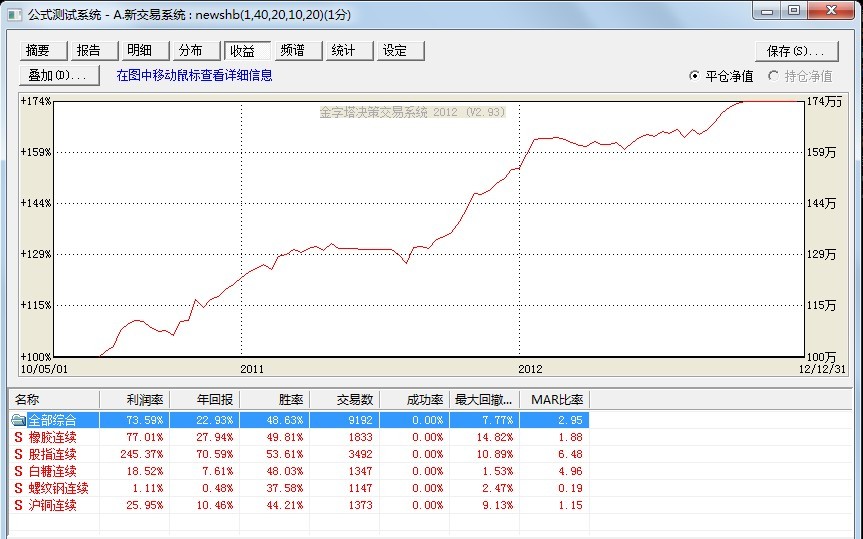Click the 14.82% max drawdown cell
The height and width of the screenshot is (539, 863).
pyautogui.click(x=495, y=437)
